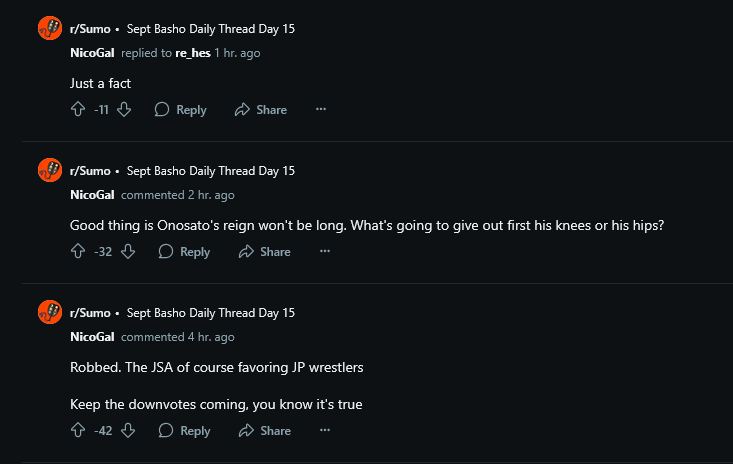The width and height of the screenshot is (733, 464).
Task: Upvote the "Just a fact" comment
Action: point(78,109)
